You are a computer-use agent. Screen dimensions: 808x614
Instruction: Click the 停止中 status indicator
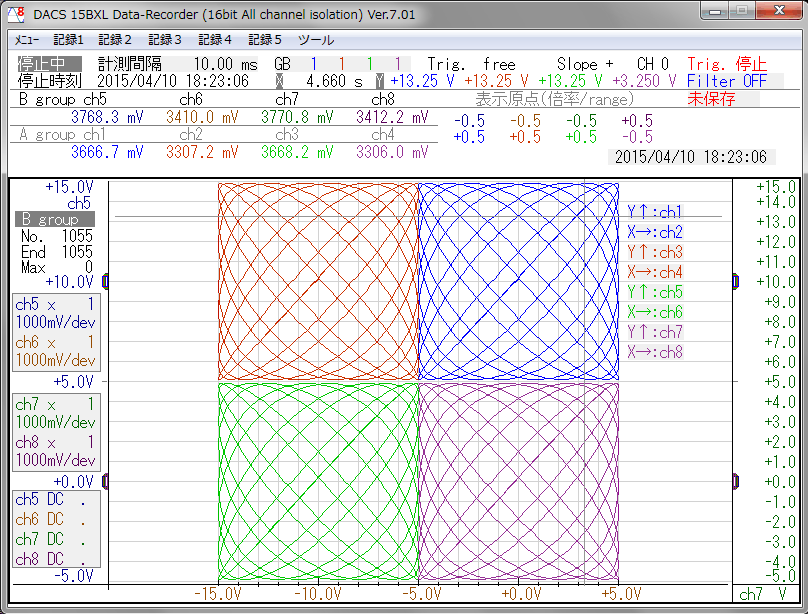click(x=49, y=64)
